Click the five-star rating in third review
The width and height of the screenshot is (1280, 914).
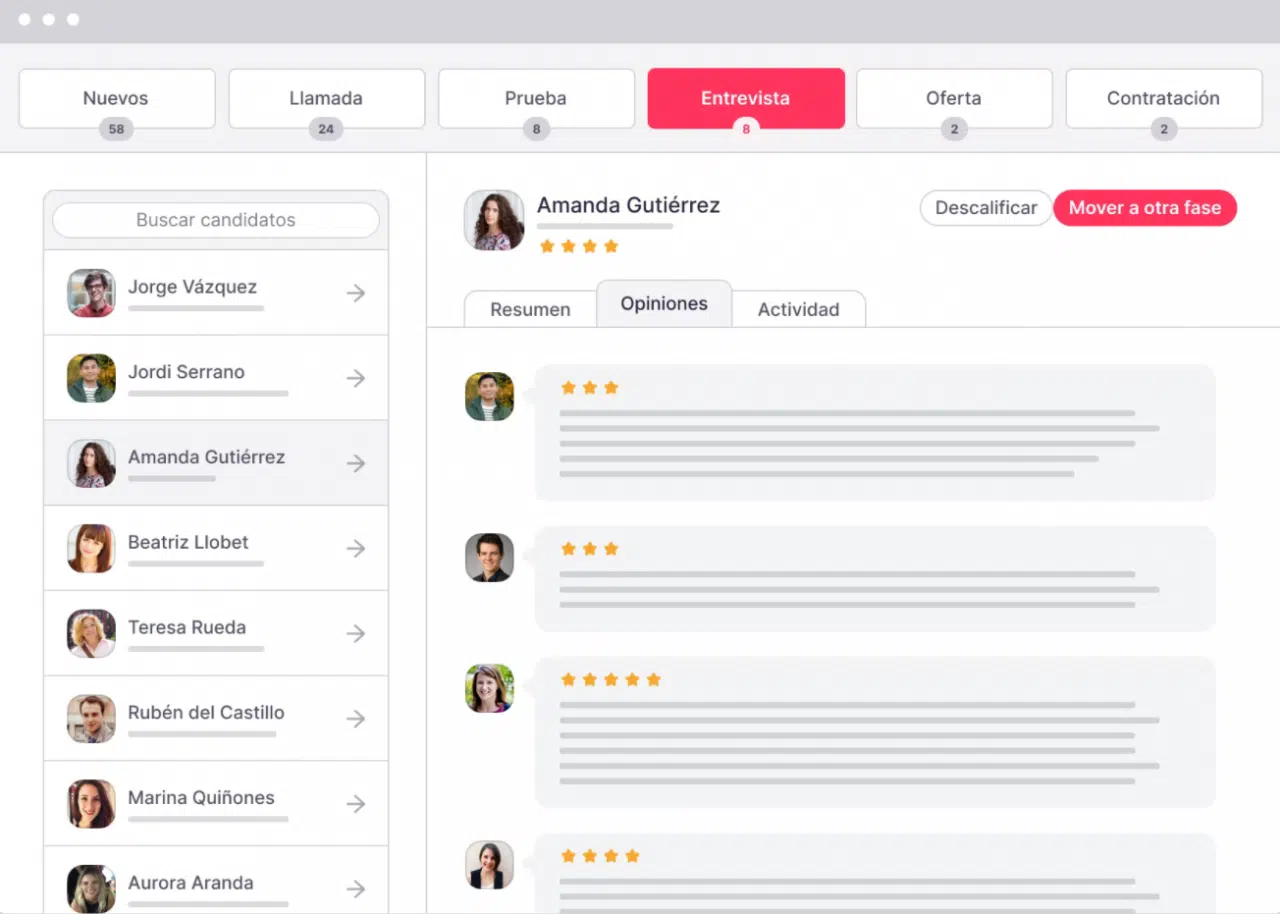tap(611, 680)
